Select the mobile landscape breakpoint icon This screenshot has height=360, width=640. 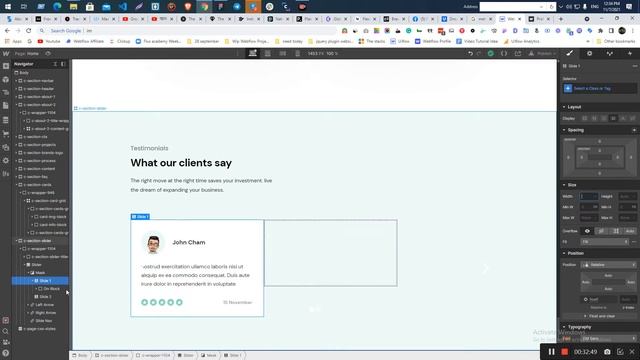click(x=283, y=53)
